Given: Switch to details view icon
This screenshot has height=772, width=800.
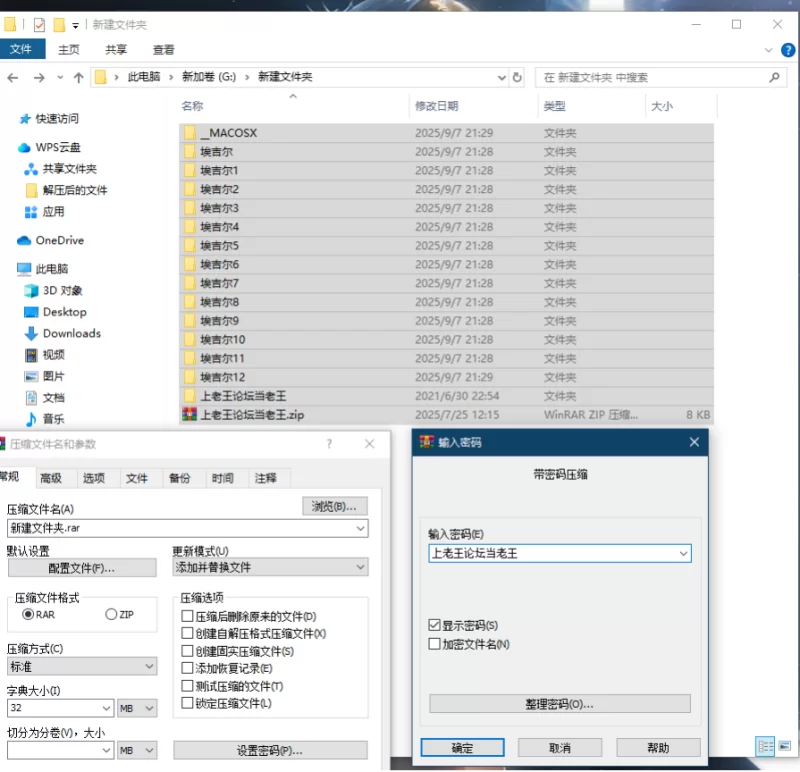Looking at the screenshot, I should click(x=765, y=747).
